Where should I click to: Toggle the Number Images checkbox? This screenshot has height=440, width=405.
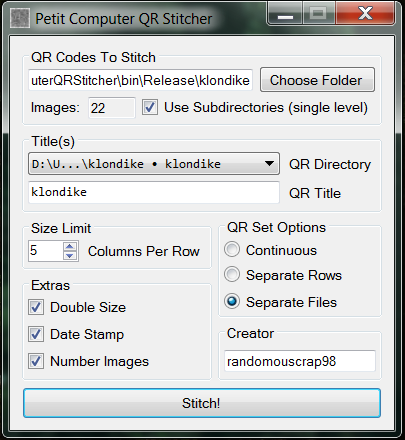pos(36,361)
